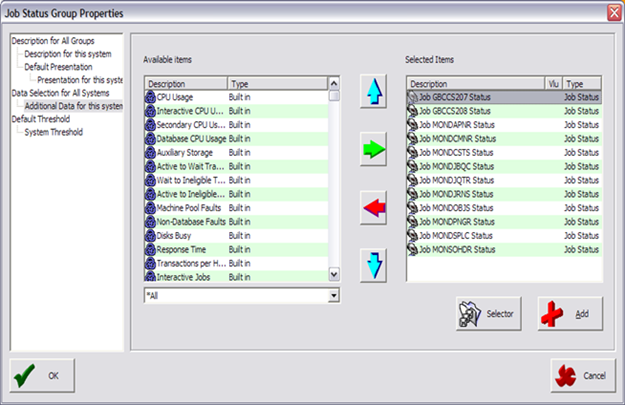Screen dimensions: 625x405
Task: Click the cyan up arrow icon
Action: pos(374,92)
